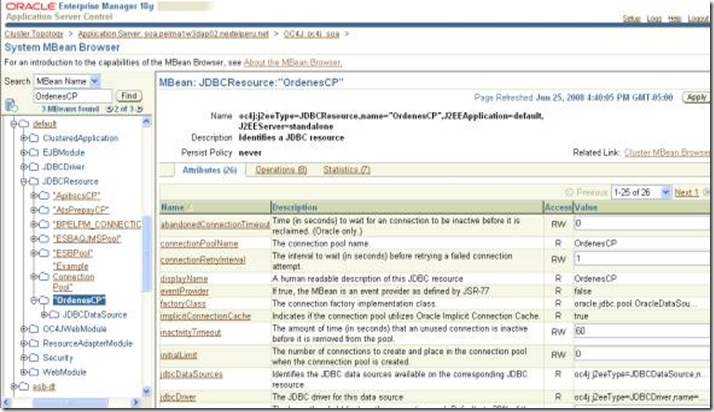Open About the MBean Browser link
Image resolution: width=714 pixels, height=412 pixels.
[x=293, y=62]
